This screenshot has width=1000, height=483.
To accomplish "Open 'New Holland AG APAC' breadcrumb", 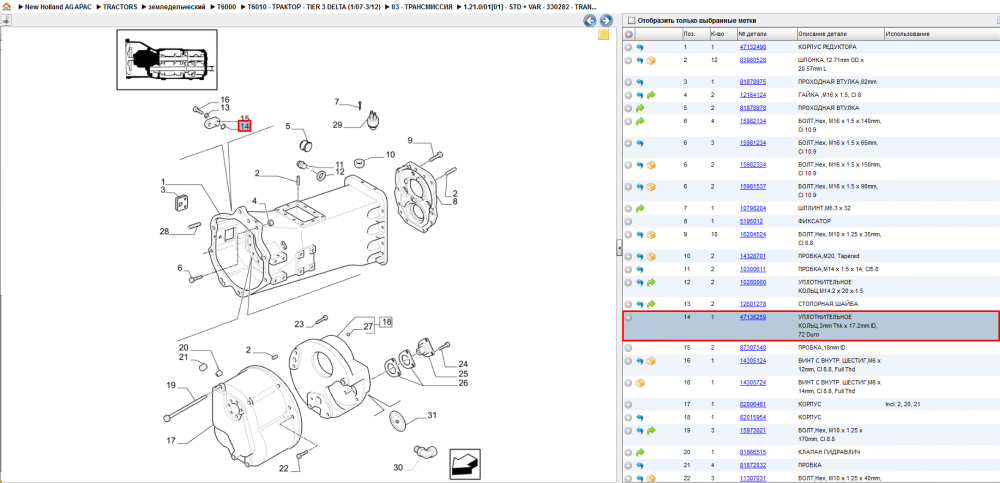I will pyautogui.click(x=56, y=6).
